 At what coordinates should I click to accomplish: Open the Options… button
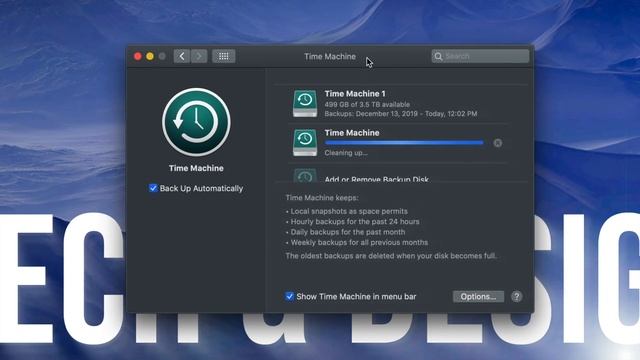[478, 297]
